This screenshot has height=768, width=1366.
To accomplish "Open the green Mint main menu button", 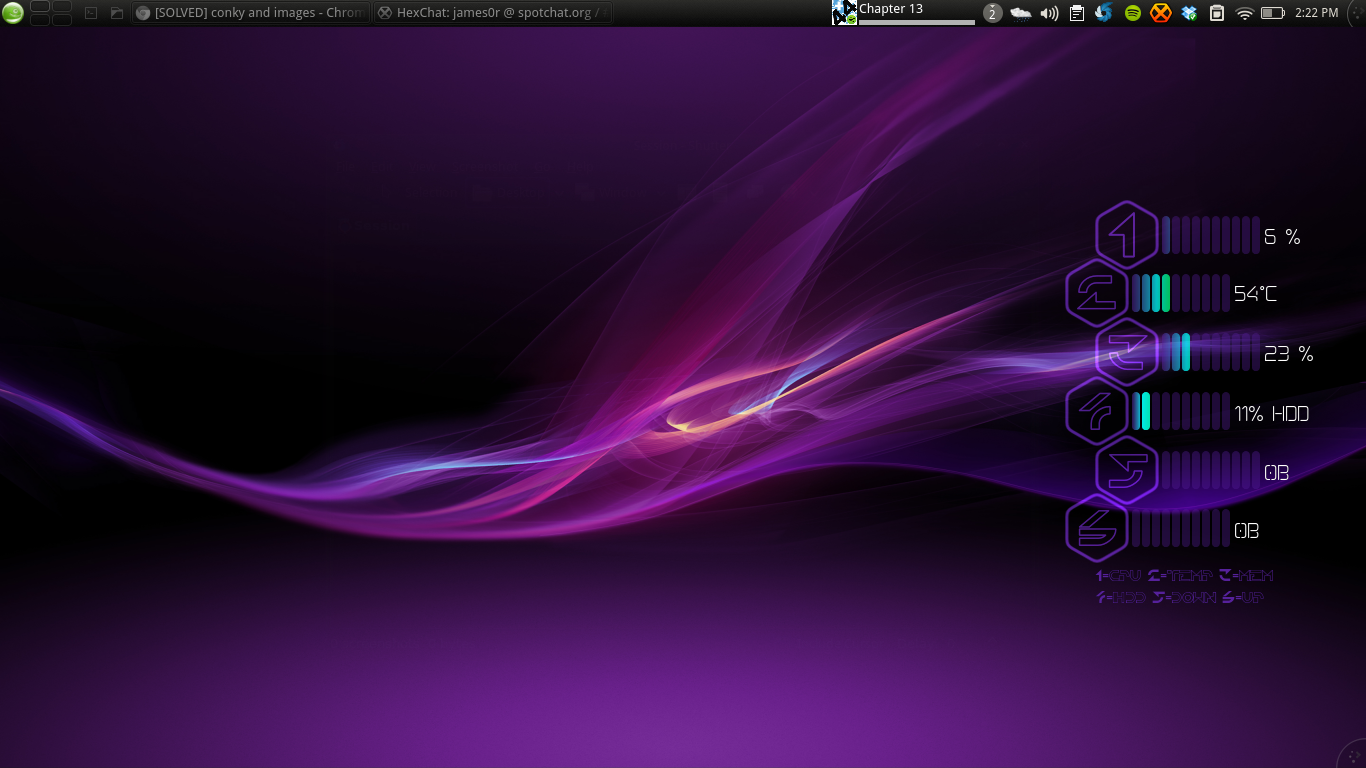I will pos(13,13).
